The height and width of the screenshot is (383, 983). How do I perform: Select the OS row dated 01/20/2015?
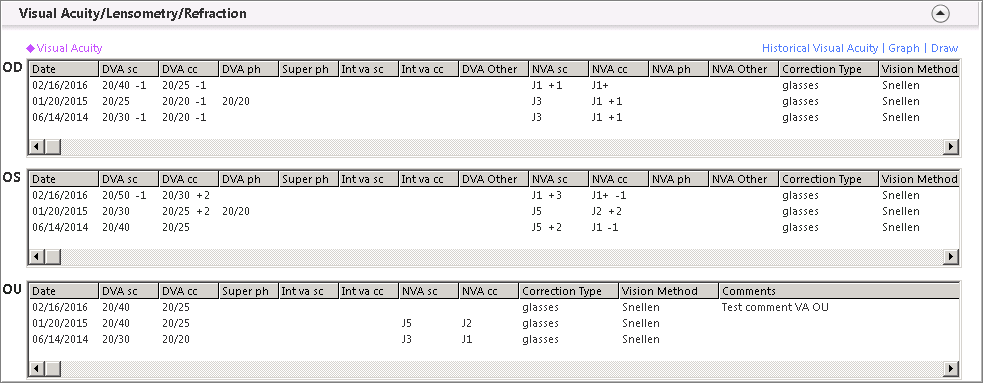click(494, 211)
